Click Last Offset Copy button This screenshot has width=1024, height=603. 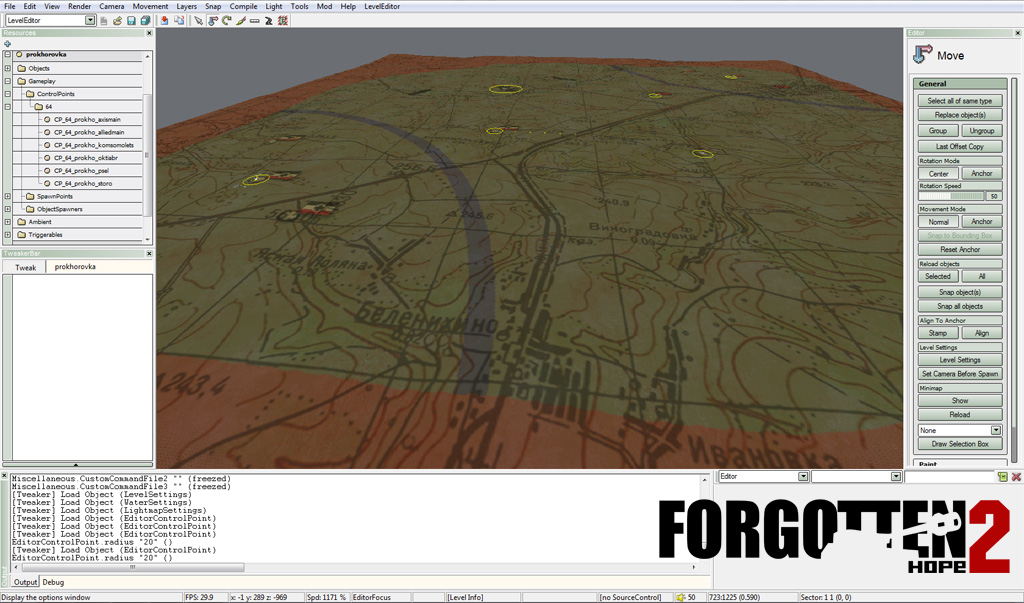pos(959,146)
